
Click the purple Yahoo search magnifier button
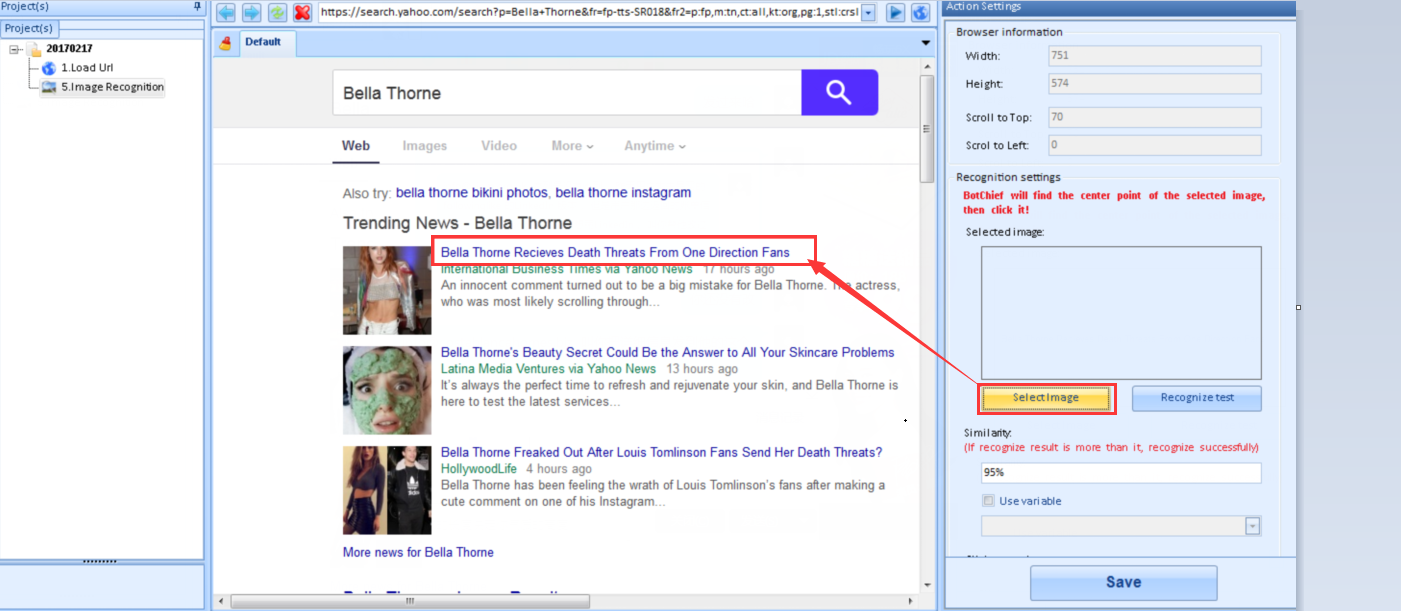pyautogui.click(x=839, y=93)
